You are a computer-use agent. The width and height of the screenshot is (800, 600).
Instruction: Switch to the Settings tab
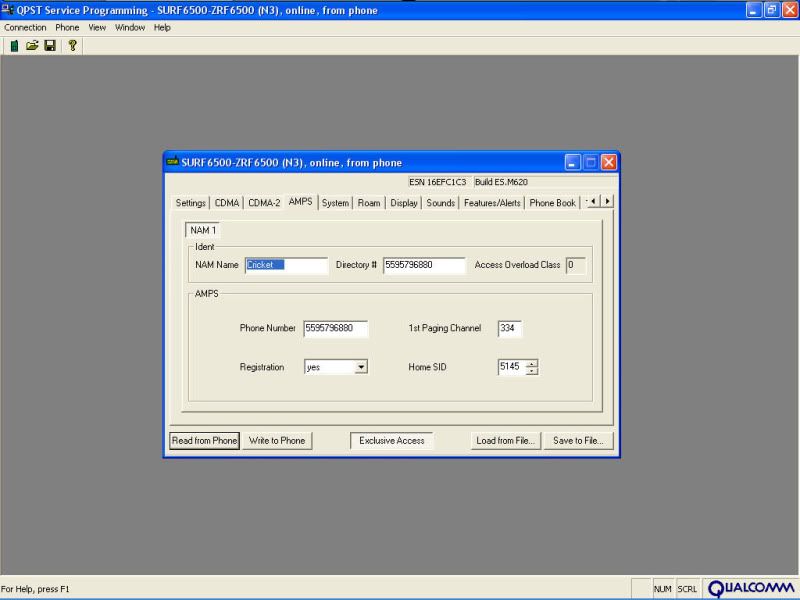[x=190, y=203]
